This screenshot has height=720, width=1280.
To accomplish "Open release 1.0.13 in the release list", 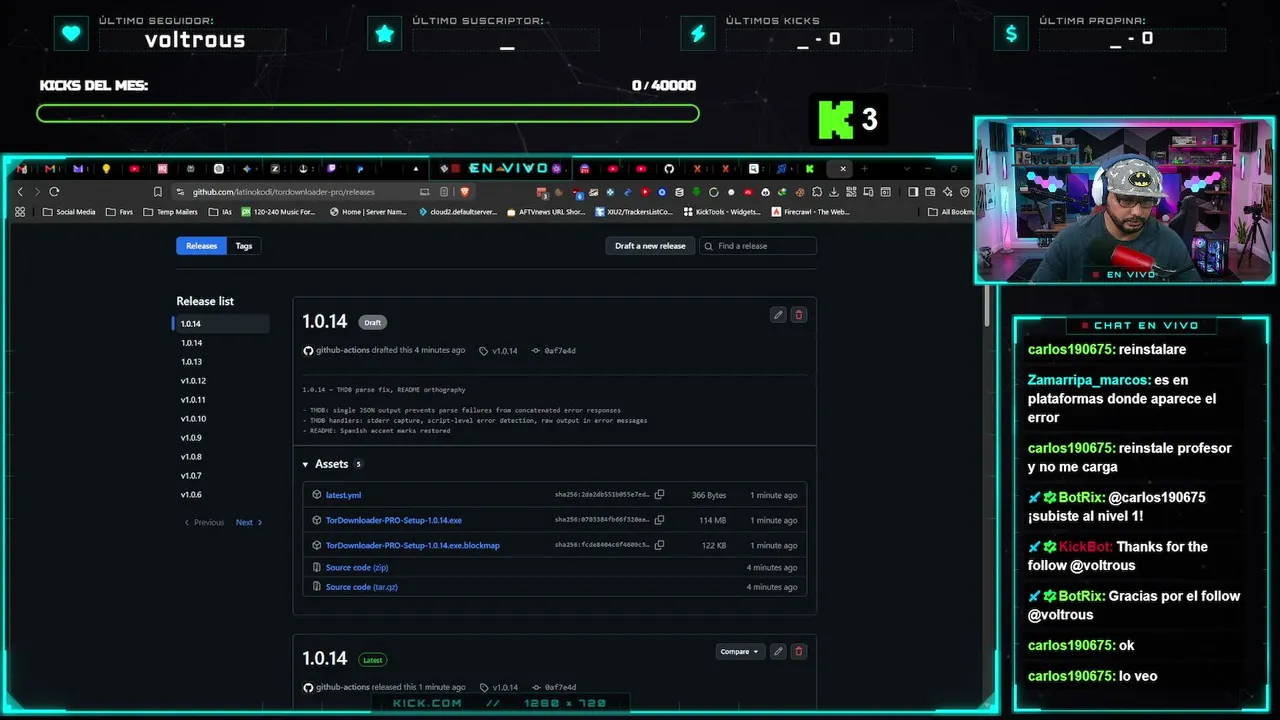I will point(191,362).
